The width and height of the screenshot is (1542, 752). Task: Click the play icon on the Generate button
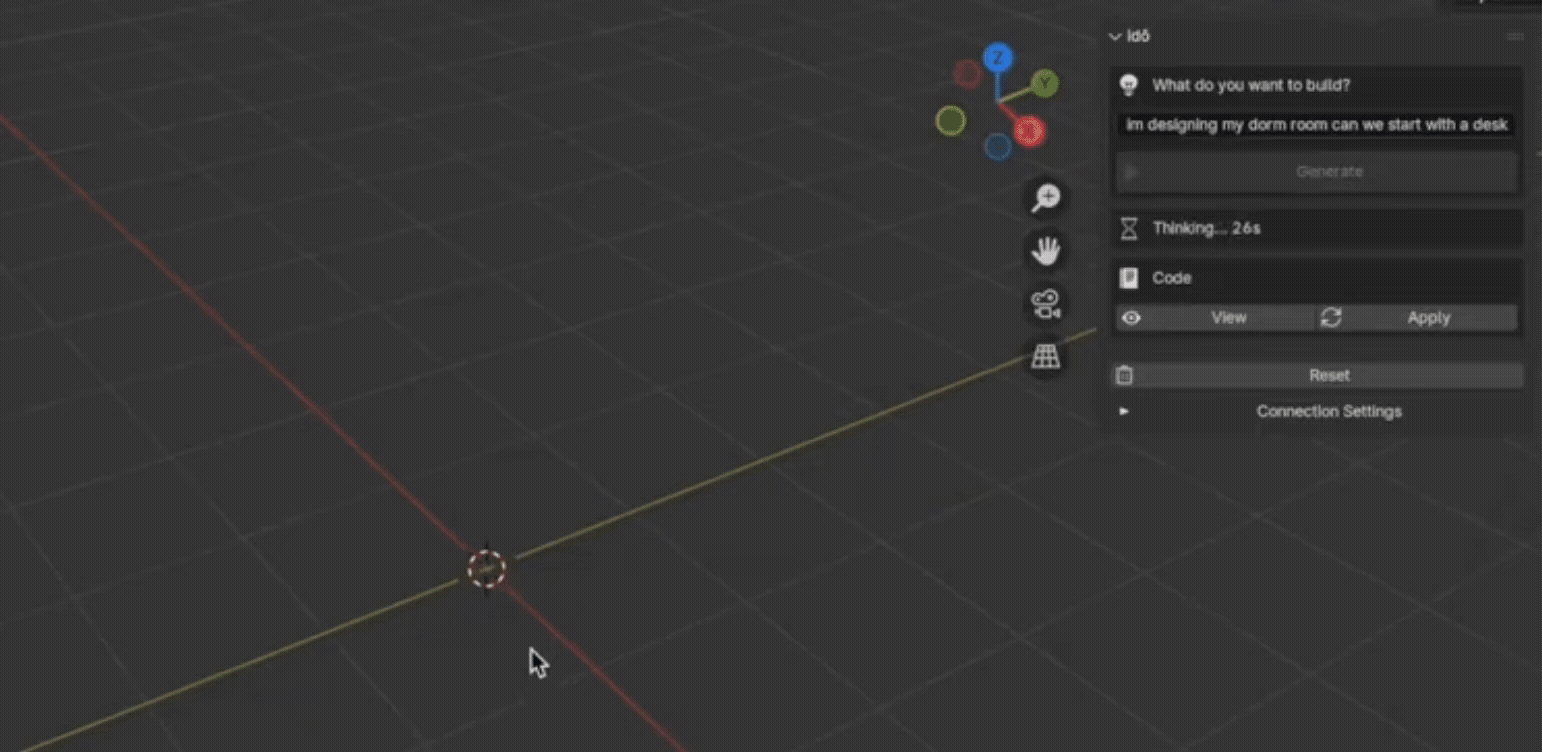click(1131, 172)
